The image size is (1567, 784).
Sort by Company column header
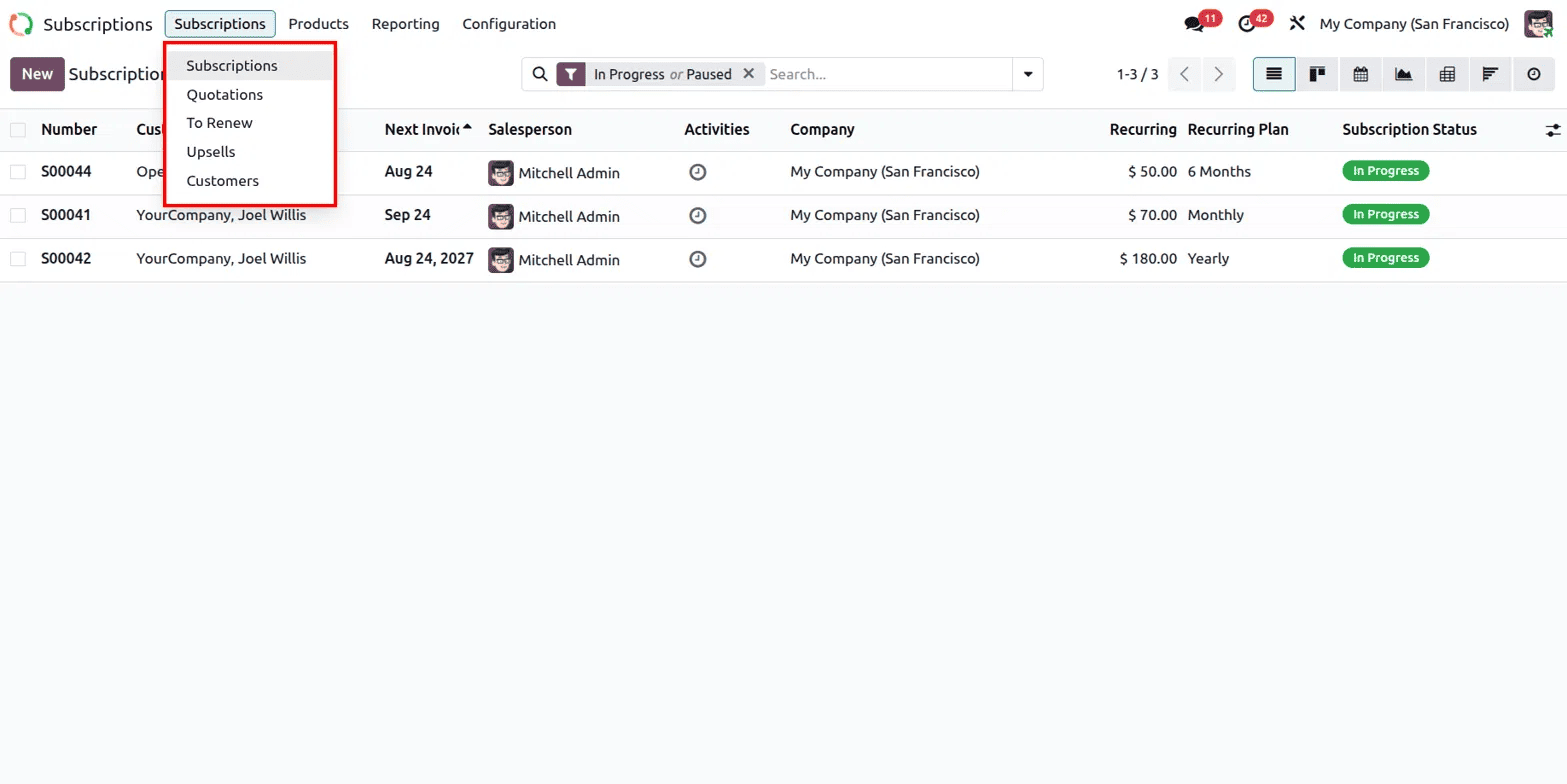pos(822,130)
